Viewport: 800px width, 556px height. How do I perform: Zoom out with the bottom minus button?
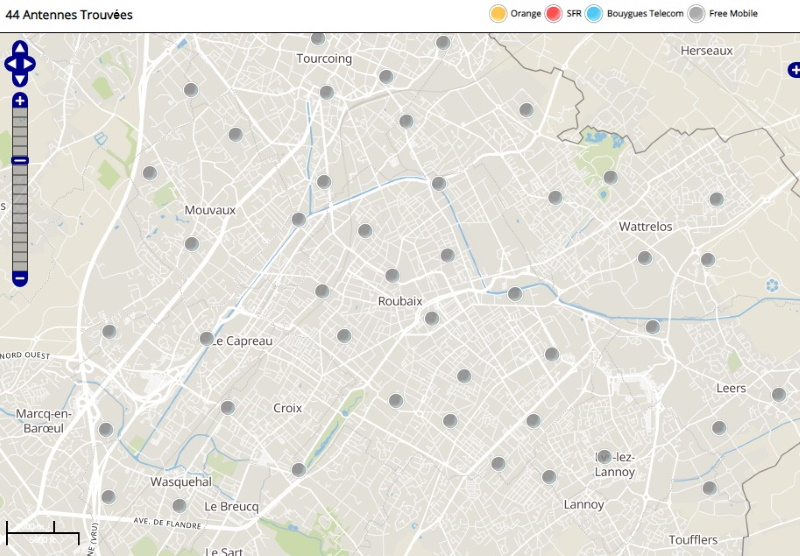coord(20,277)
